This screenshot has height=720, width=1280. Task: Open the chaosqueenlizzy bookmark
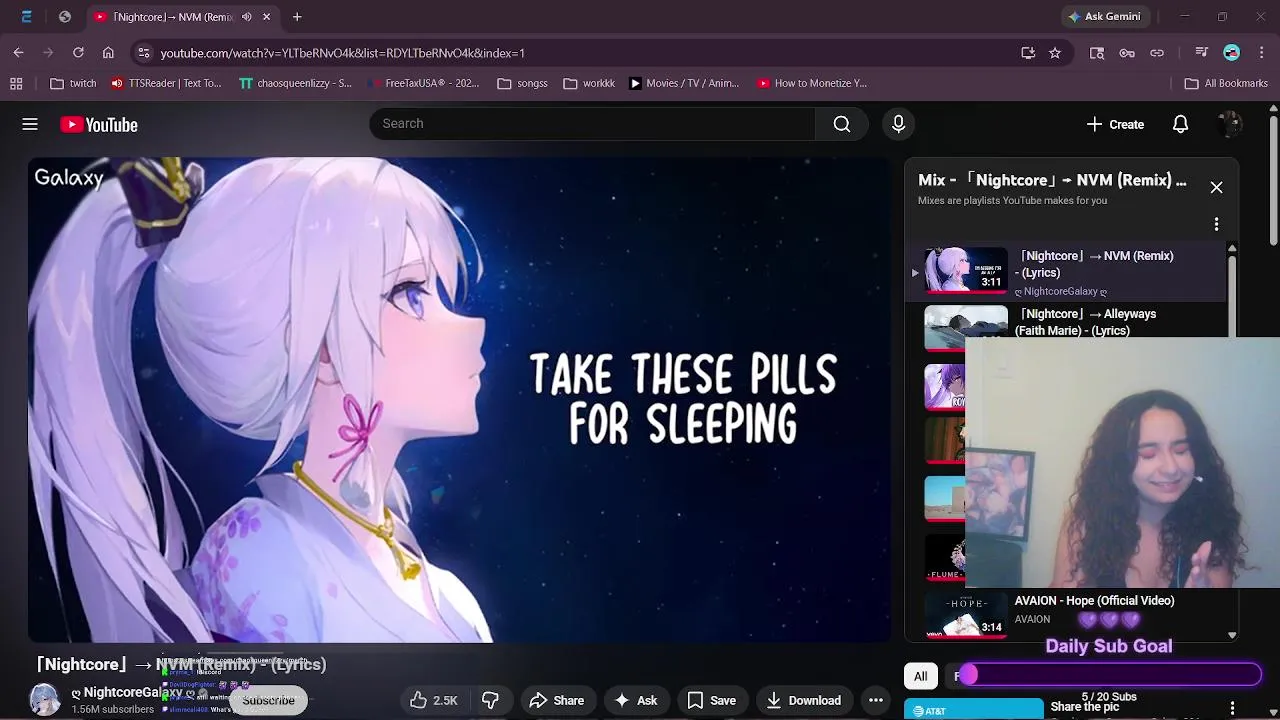[296, 83]
